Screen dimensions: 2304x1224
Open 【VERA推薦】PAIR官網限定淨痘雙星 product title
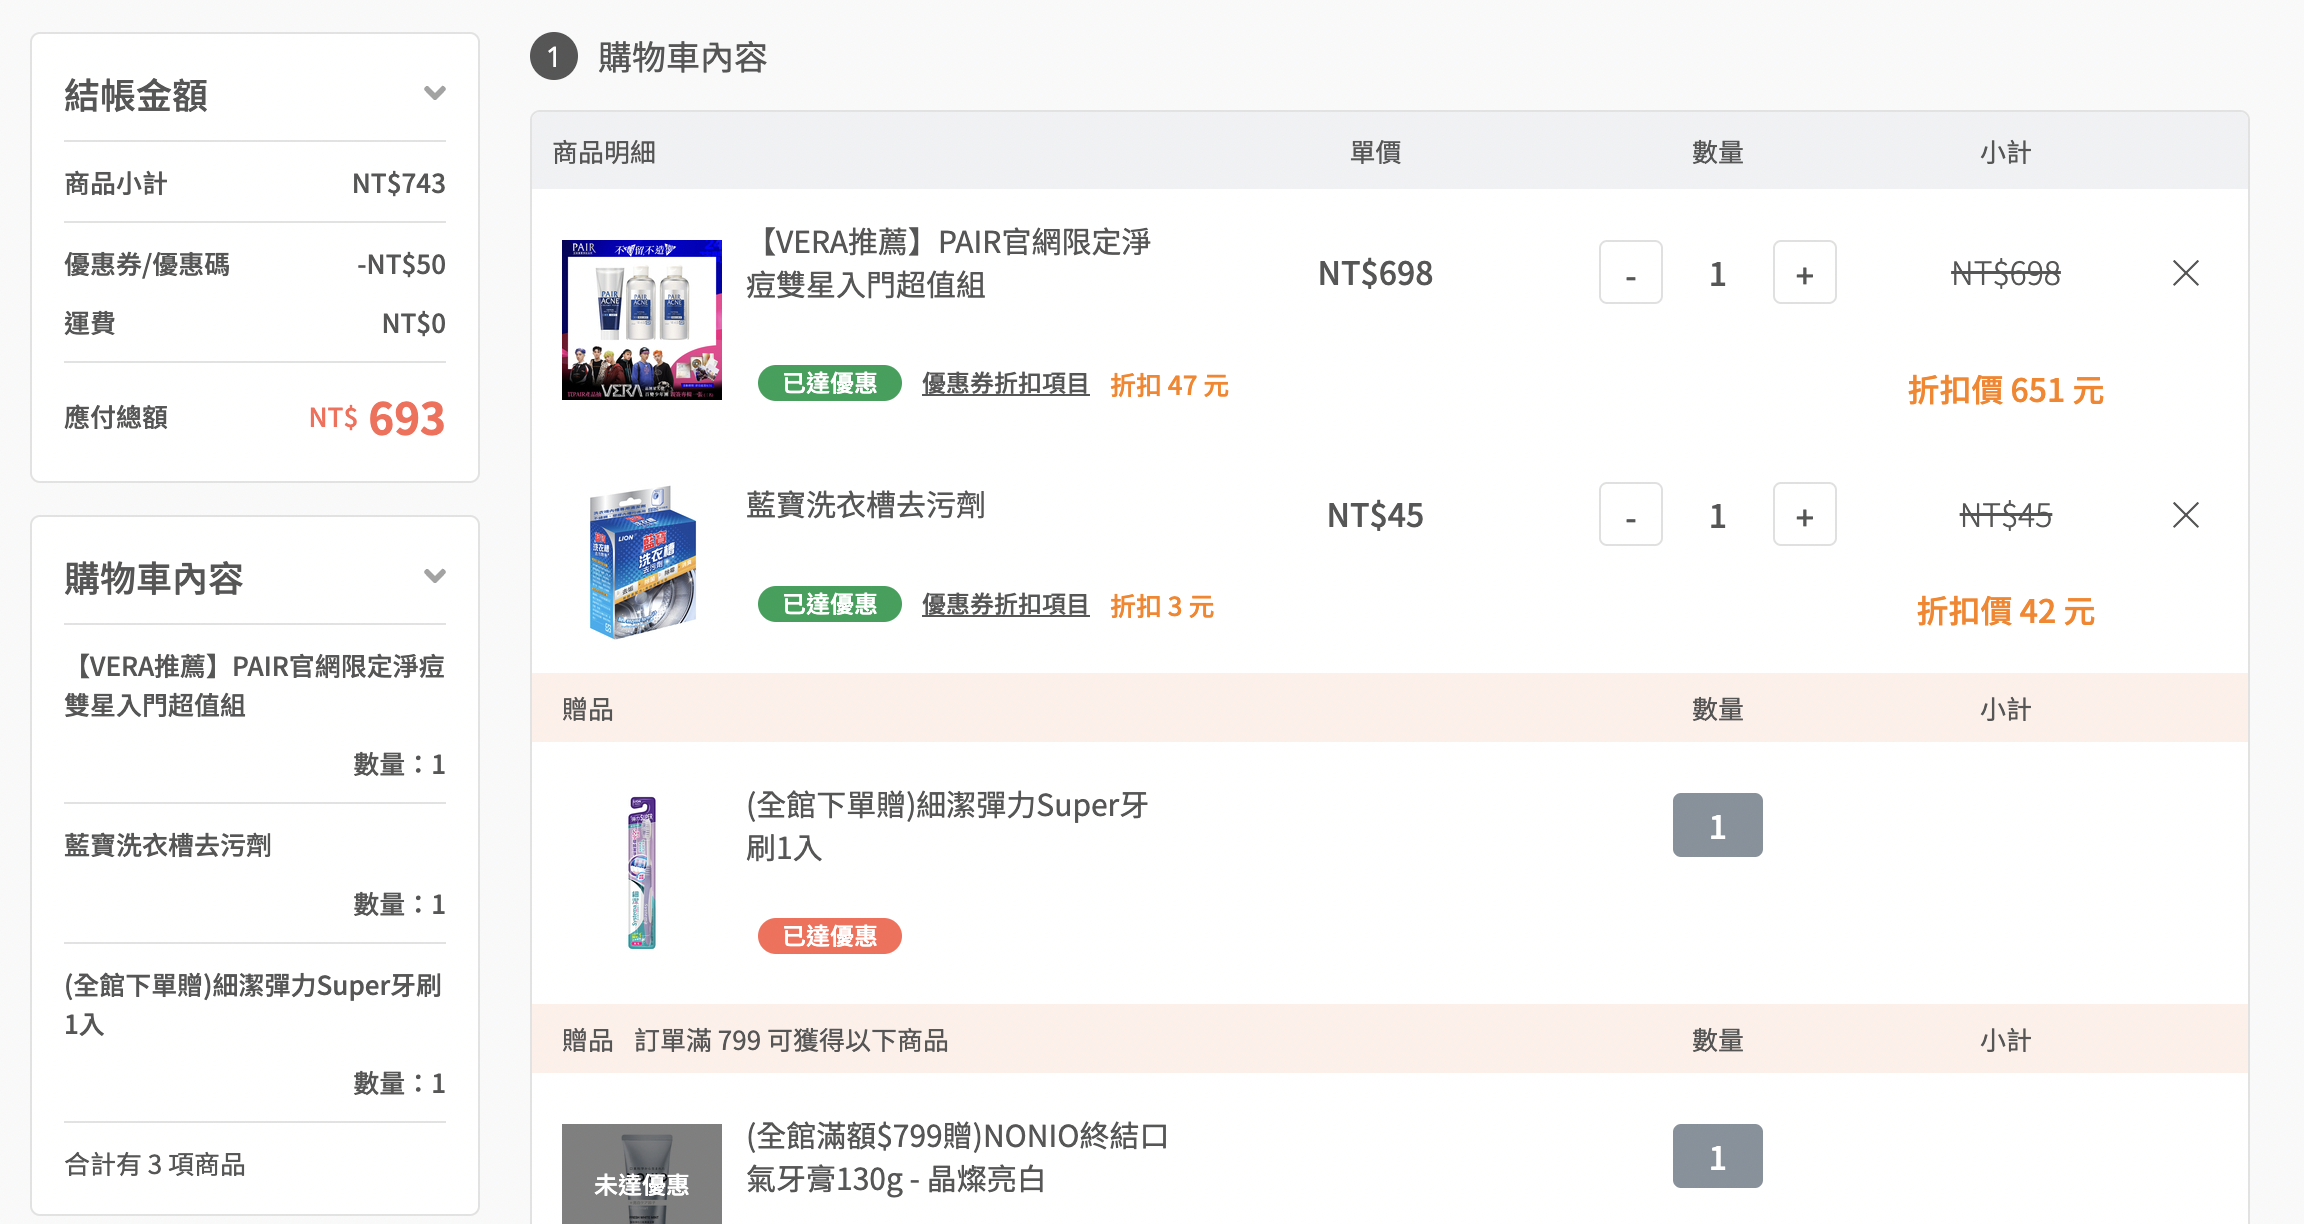coord(949,263)
